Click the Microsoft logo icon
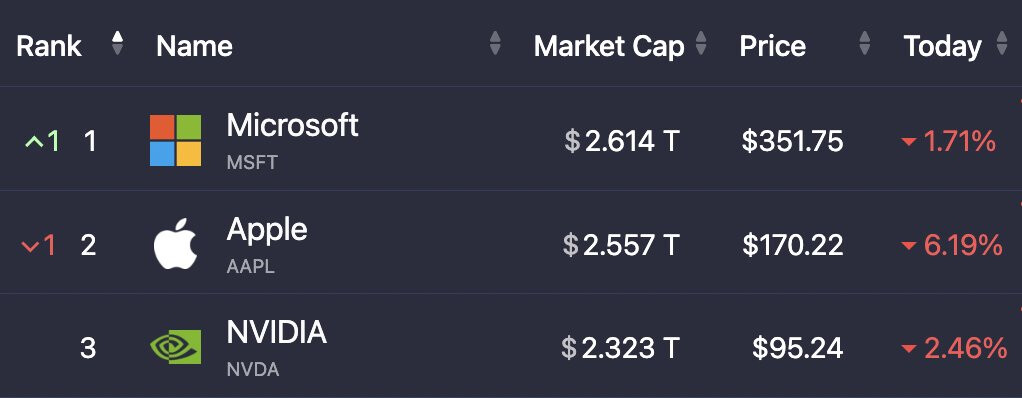 click(x=175, y=140)
